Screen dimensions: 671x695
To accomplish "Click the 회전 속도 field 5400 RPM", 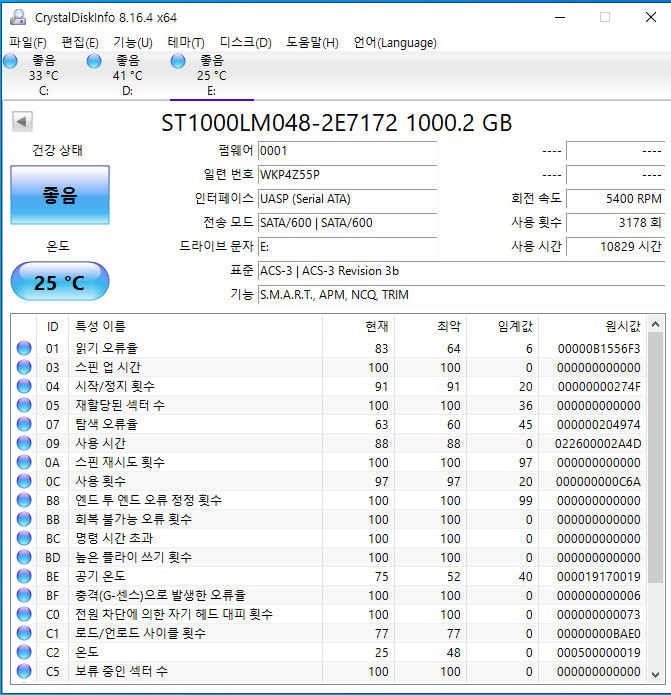I will pyautogui.click(x=616, y=199).
